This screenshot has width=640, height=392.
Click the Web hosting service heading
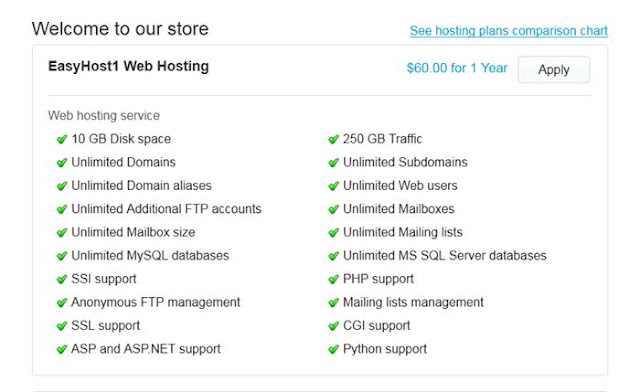[104, 116]
